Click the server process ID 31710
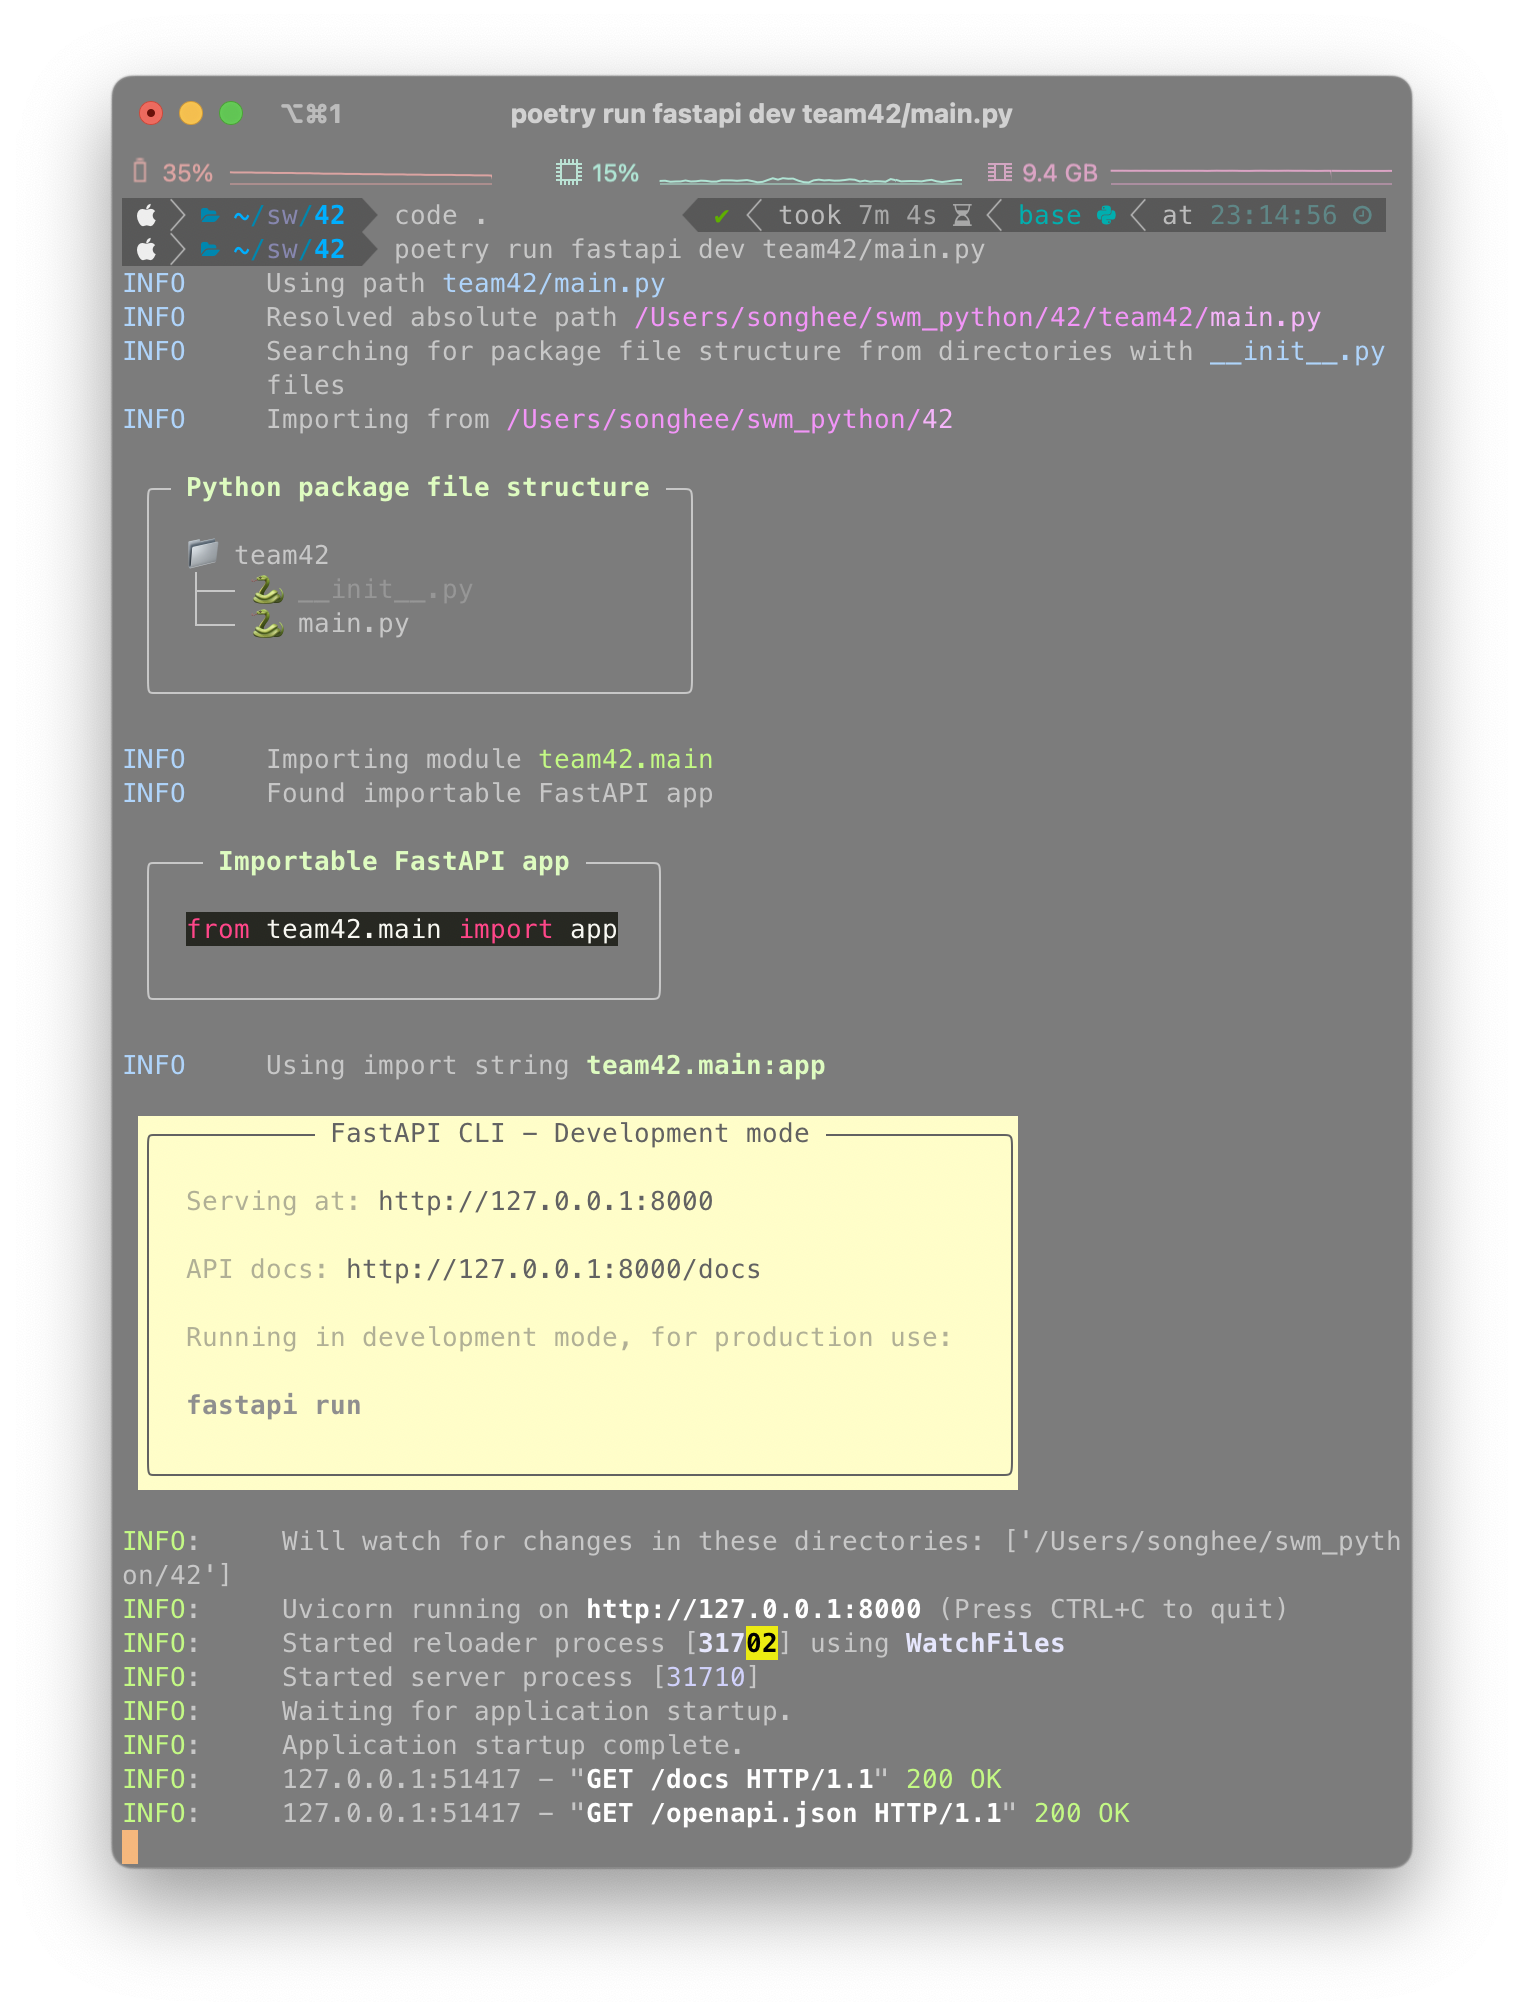1524x2016 pixels. (x=705, y=1677)
